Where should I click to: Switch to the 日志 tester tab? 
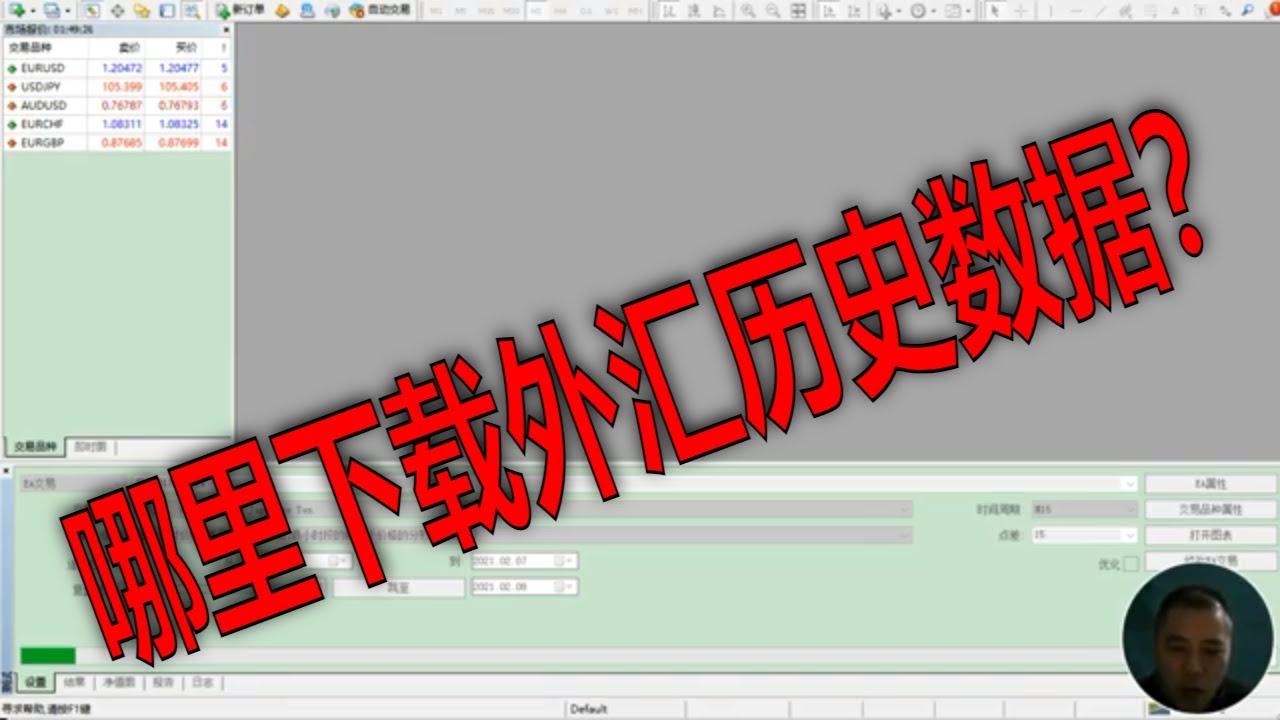click(x=203, y=683)
